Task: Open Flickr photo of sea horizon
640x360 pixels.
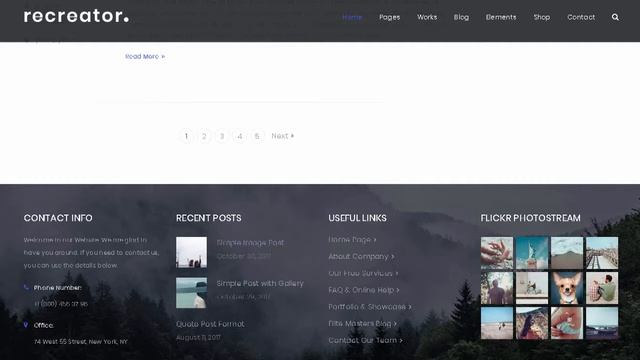Action: click(602, 323)
